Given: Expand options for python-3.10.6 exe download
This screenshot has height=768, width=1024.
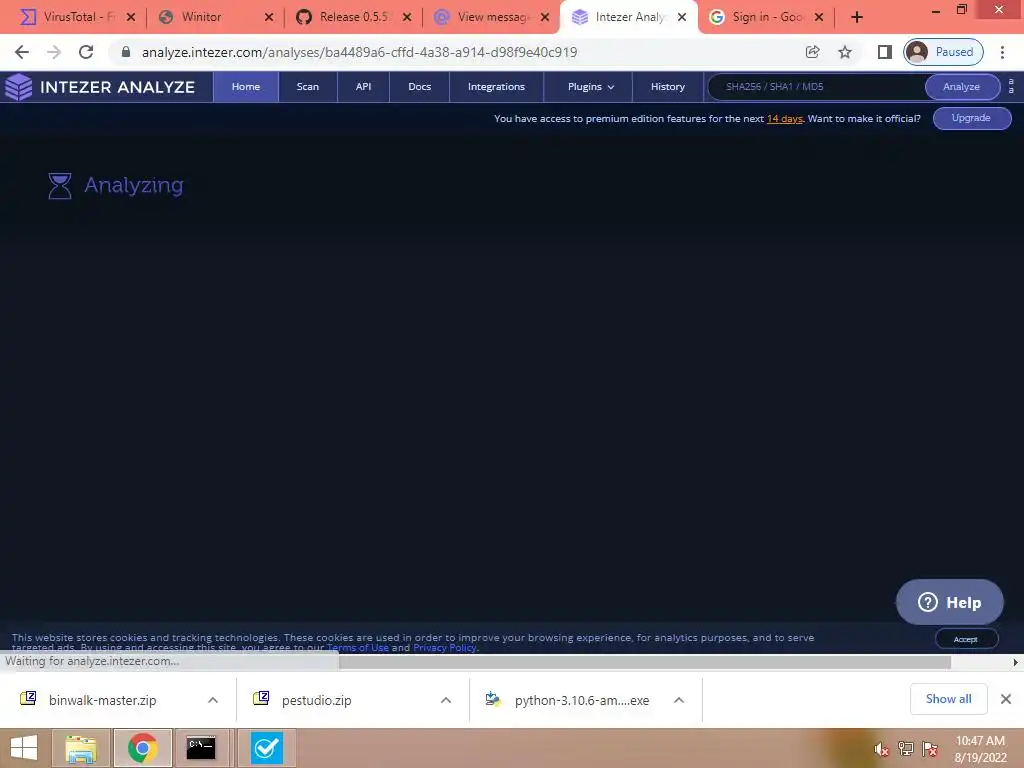Looking at the screenshot, I should (x=679, y=701).
